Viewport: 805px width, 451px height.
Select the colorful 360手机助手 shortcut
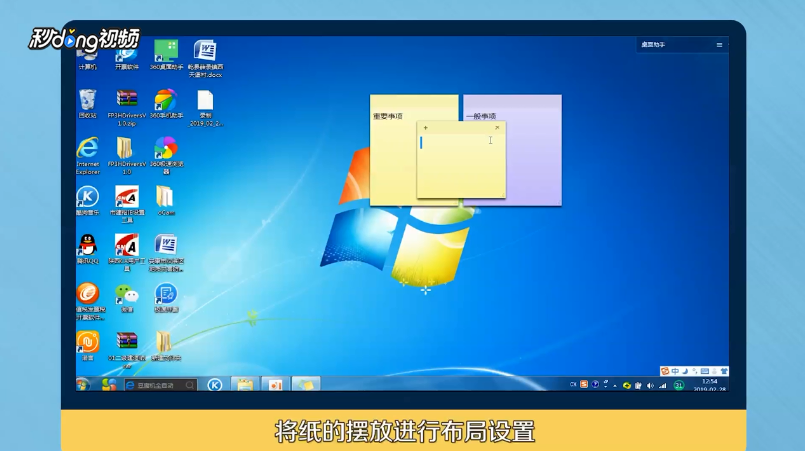click(166, 104)
